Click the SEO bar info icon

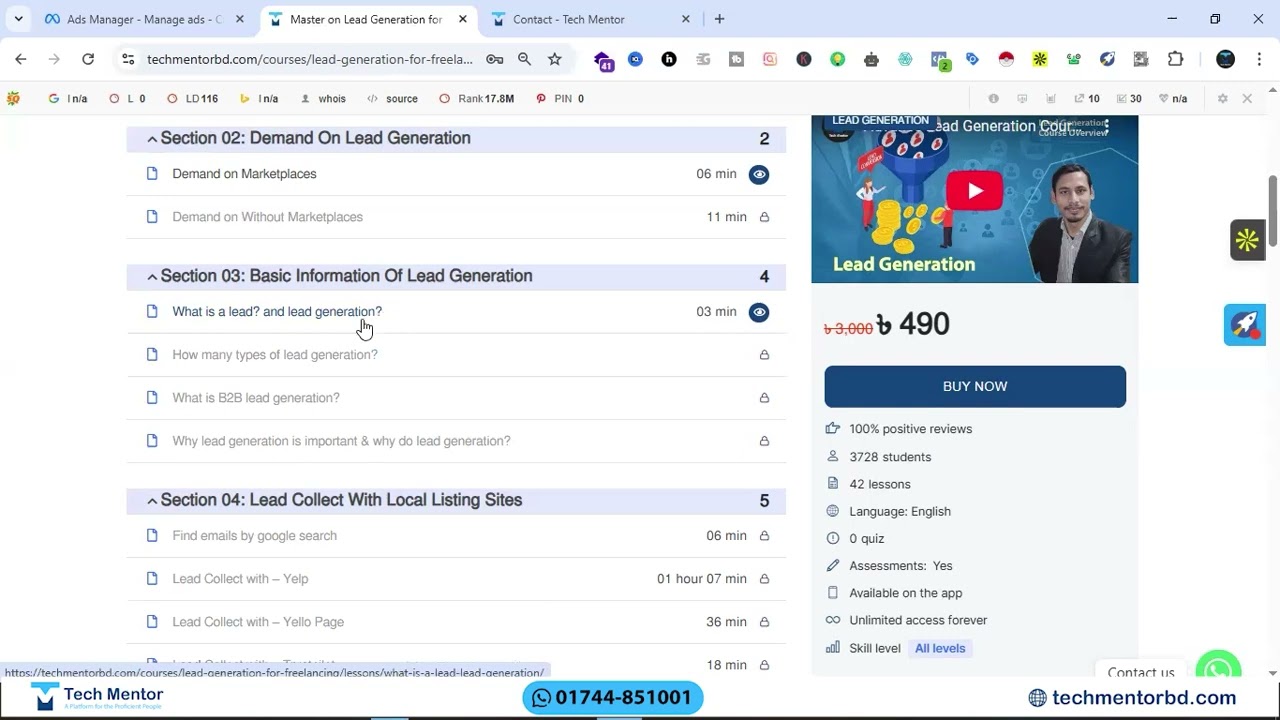point(993,98)
